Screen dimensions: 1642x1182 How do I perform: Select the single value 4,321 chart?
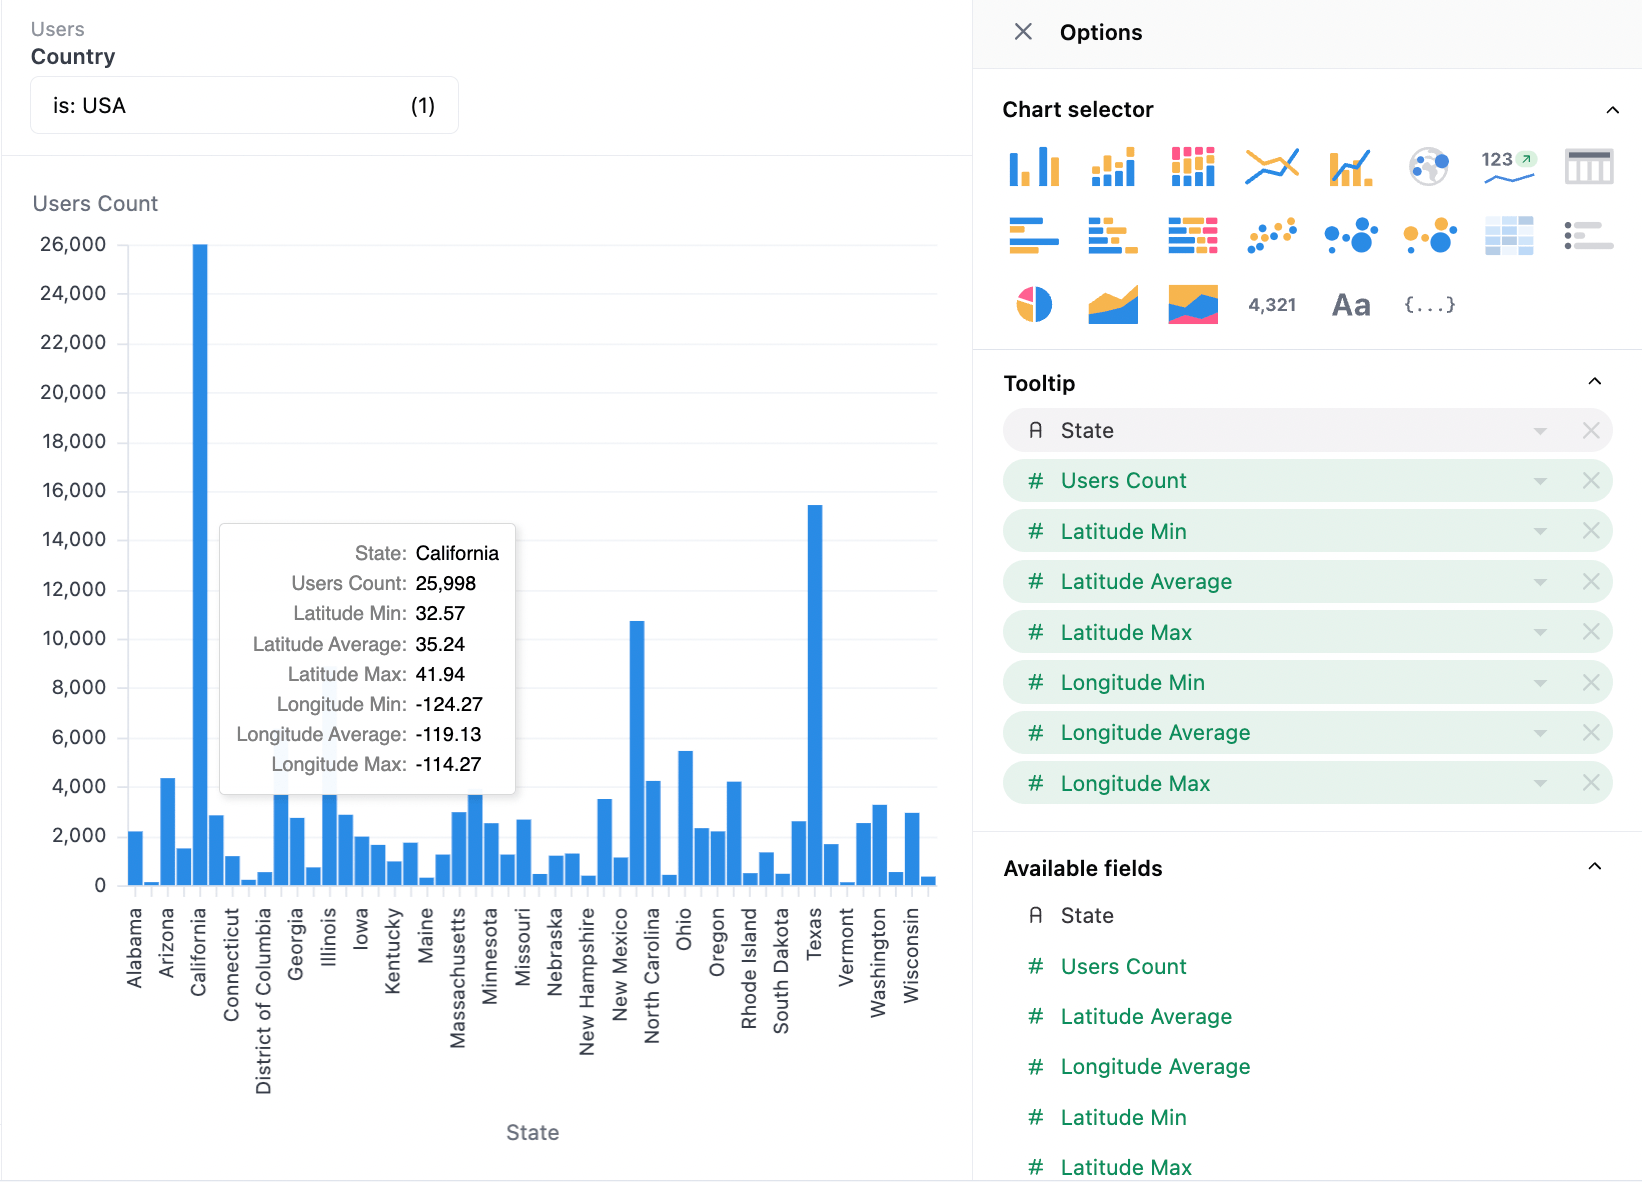point(1272,304)
